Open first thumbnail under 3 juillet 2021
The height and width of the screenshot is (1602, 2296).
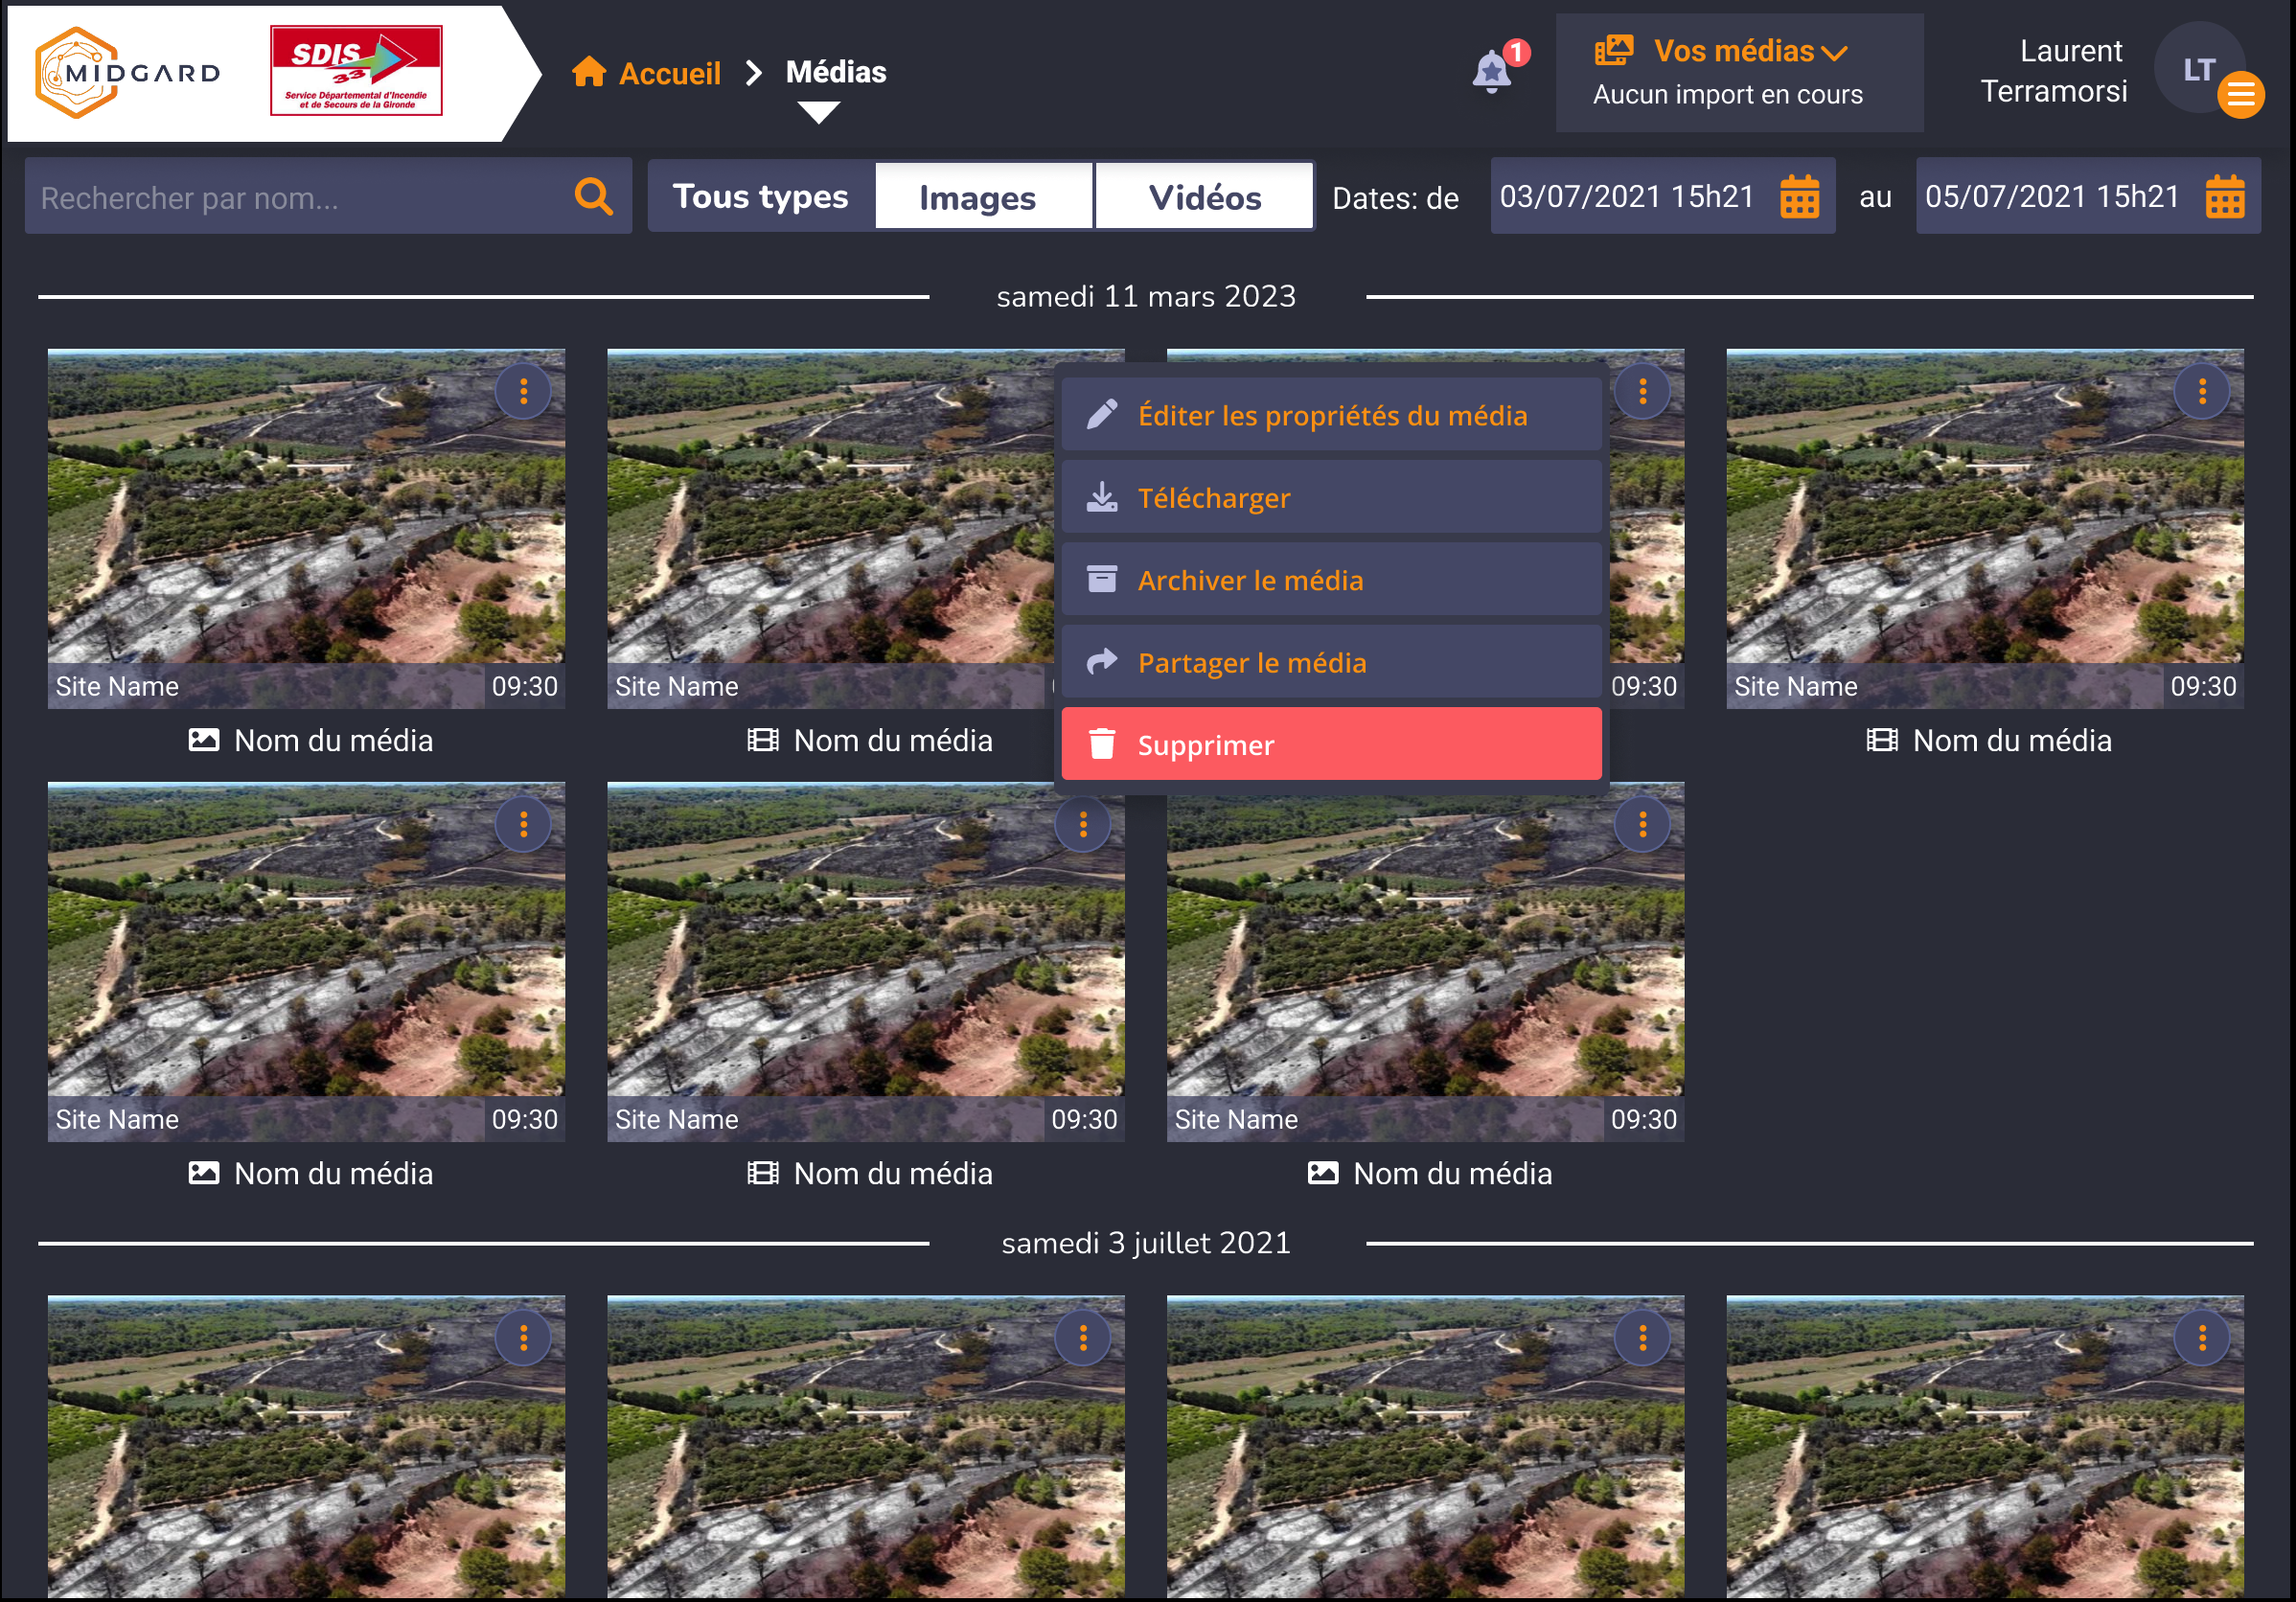pyautogui.click(x=306, y=1447)
